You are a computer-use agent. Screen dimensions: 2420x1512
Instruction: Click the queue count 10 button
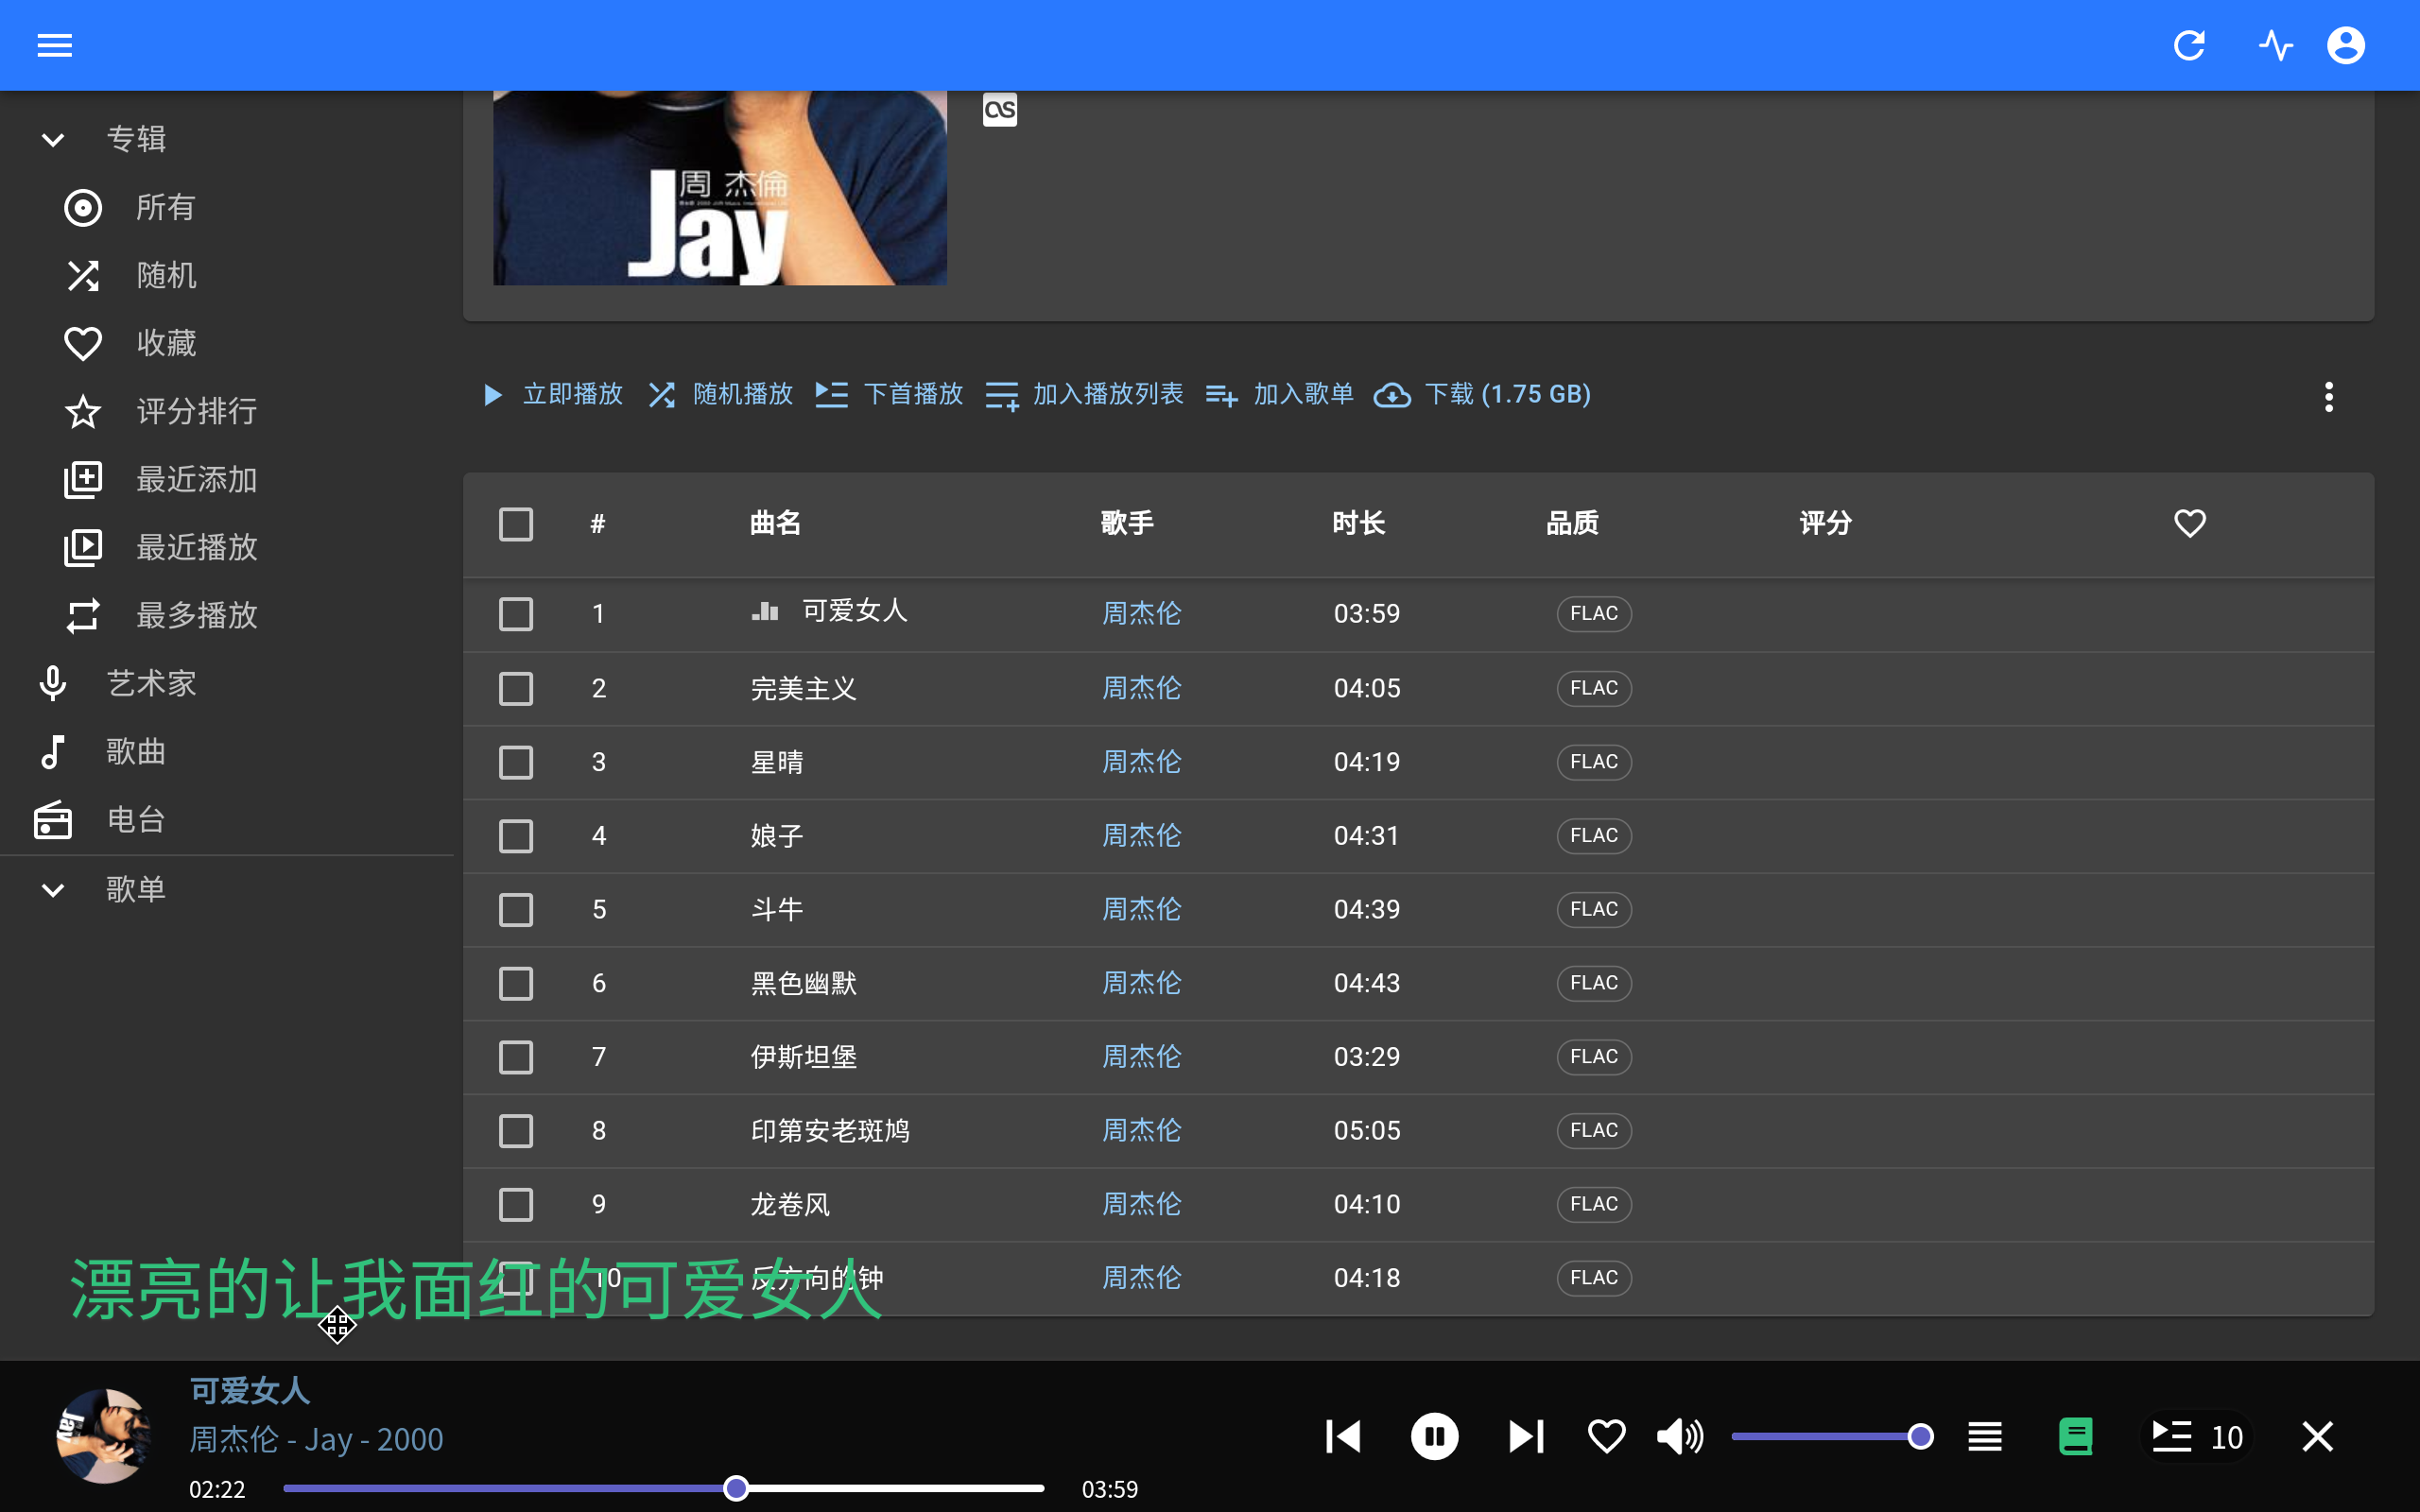pos(2197,1437)
